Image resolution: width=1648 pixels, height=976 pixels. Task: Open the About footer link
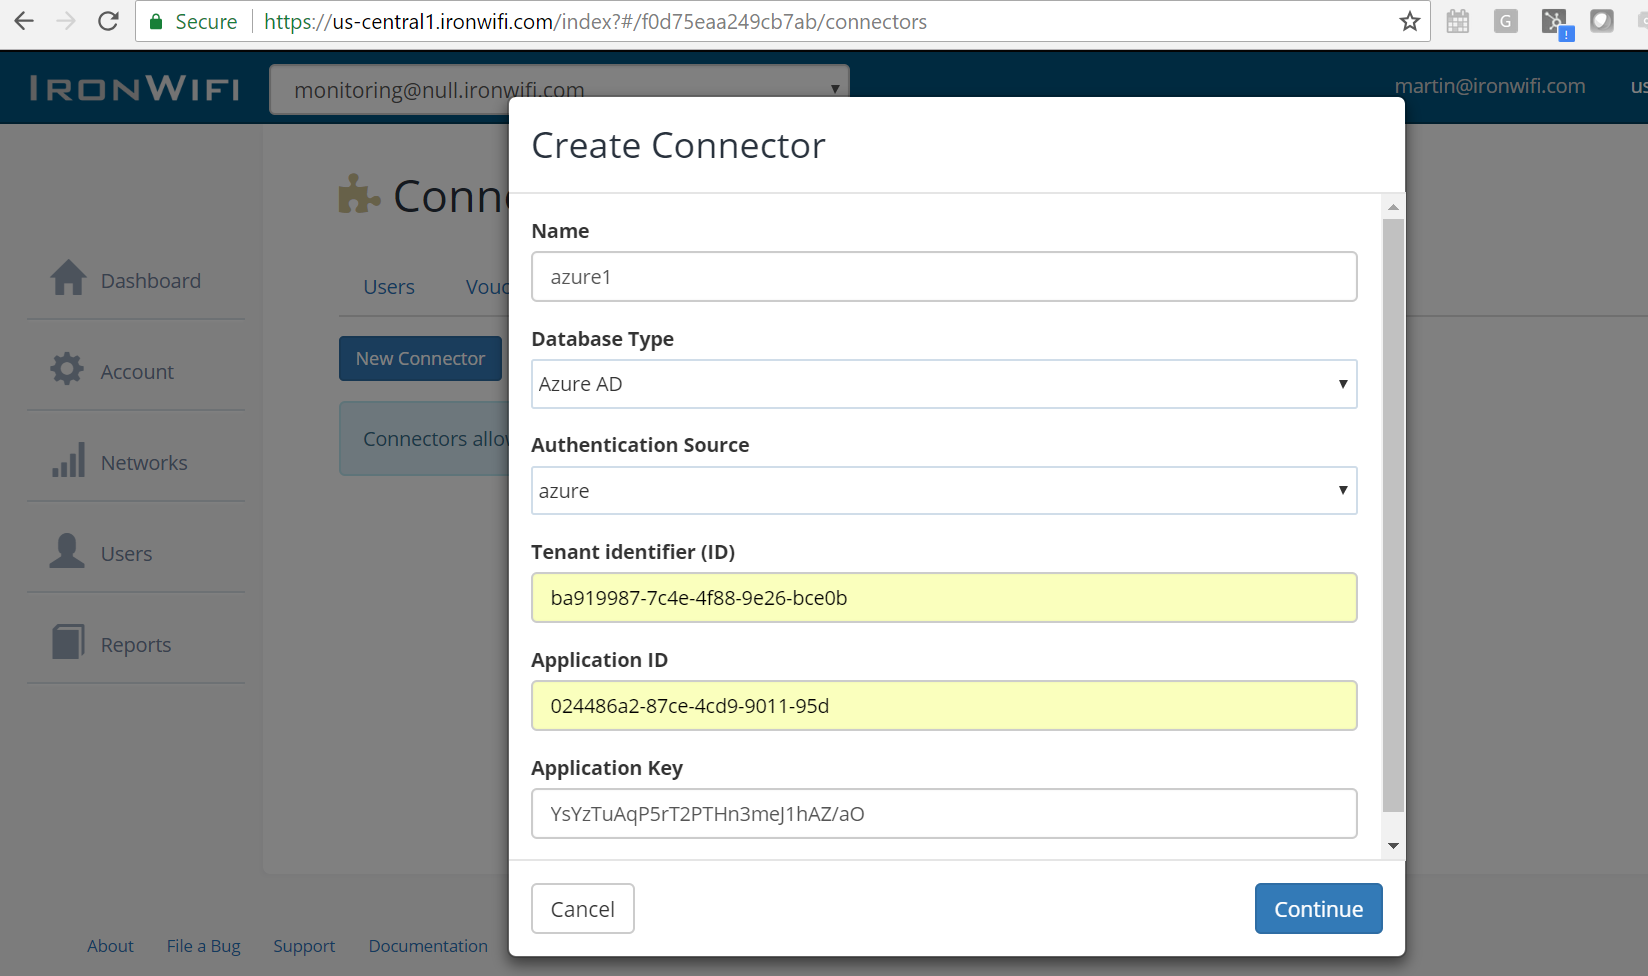tap(110, 946)
